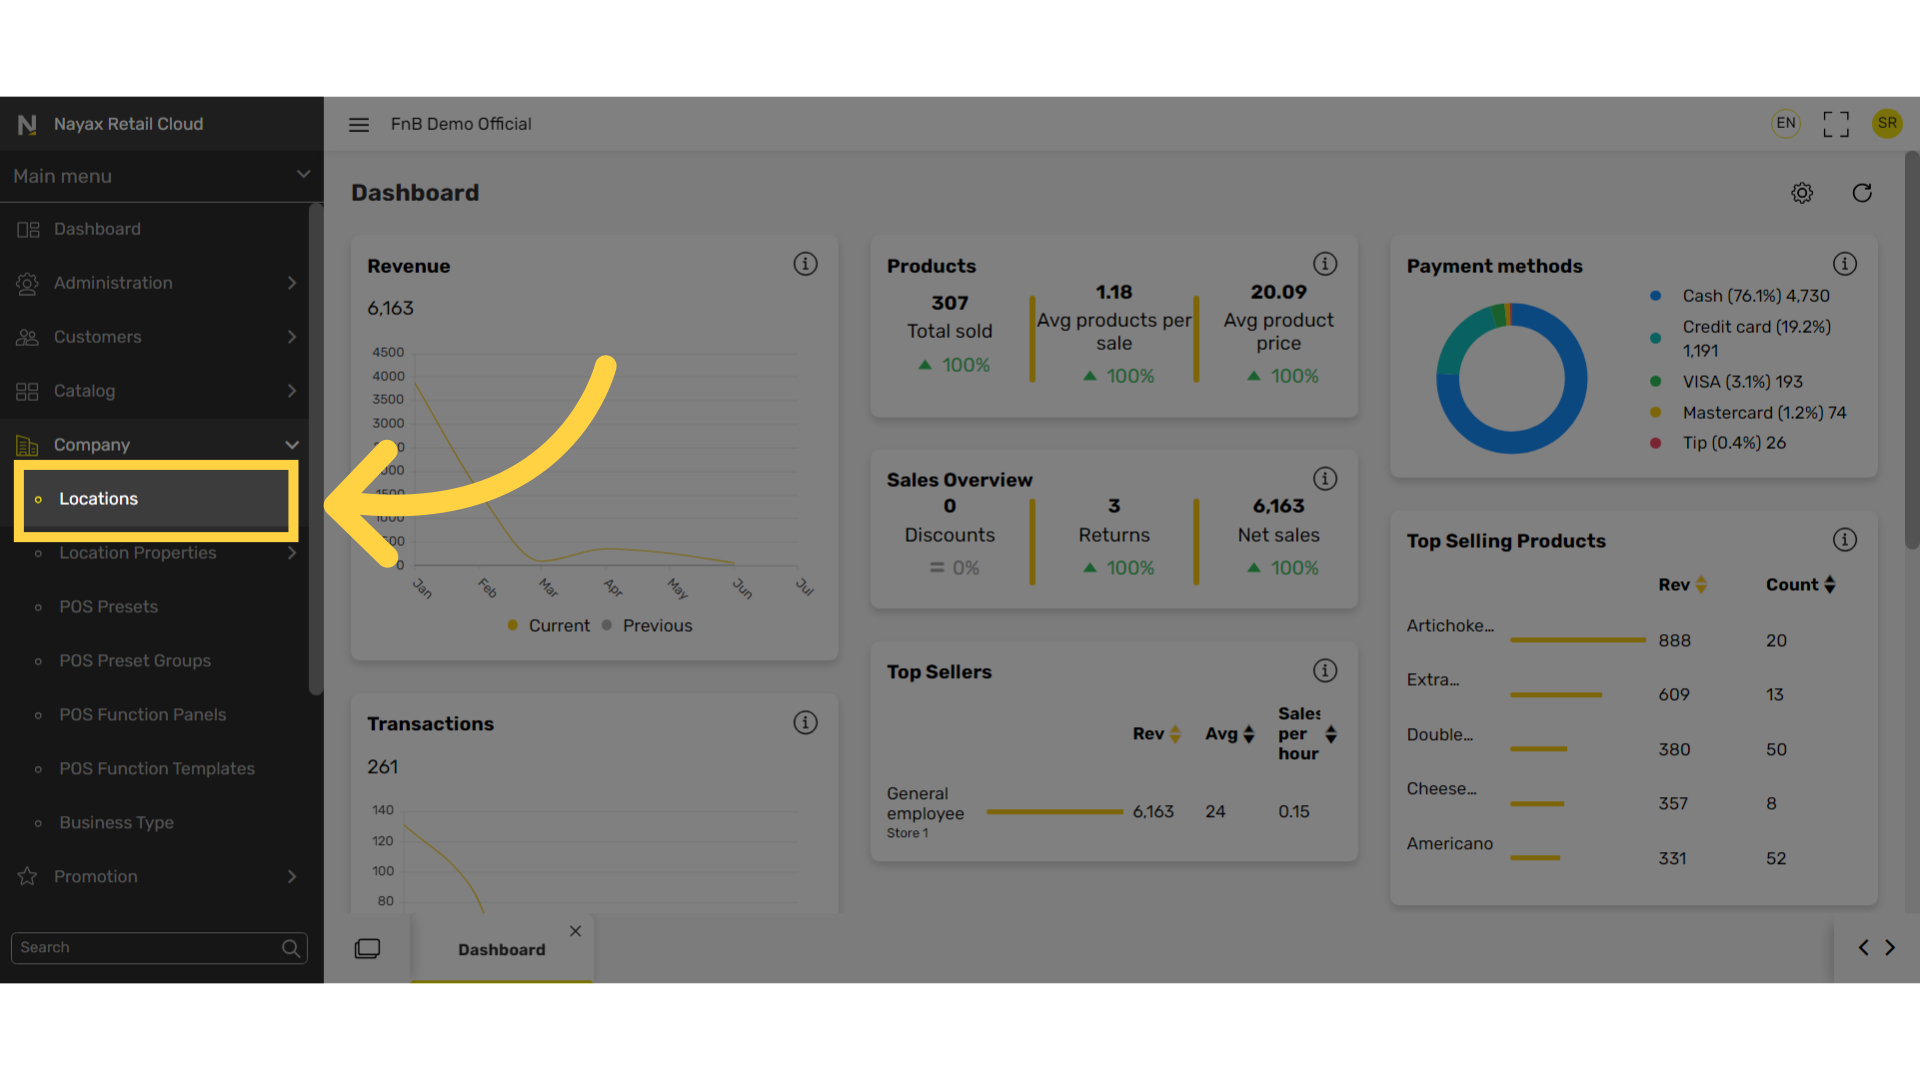Toggle the Current series in the Revenue legend

tap(549, 625)
